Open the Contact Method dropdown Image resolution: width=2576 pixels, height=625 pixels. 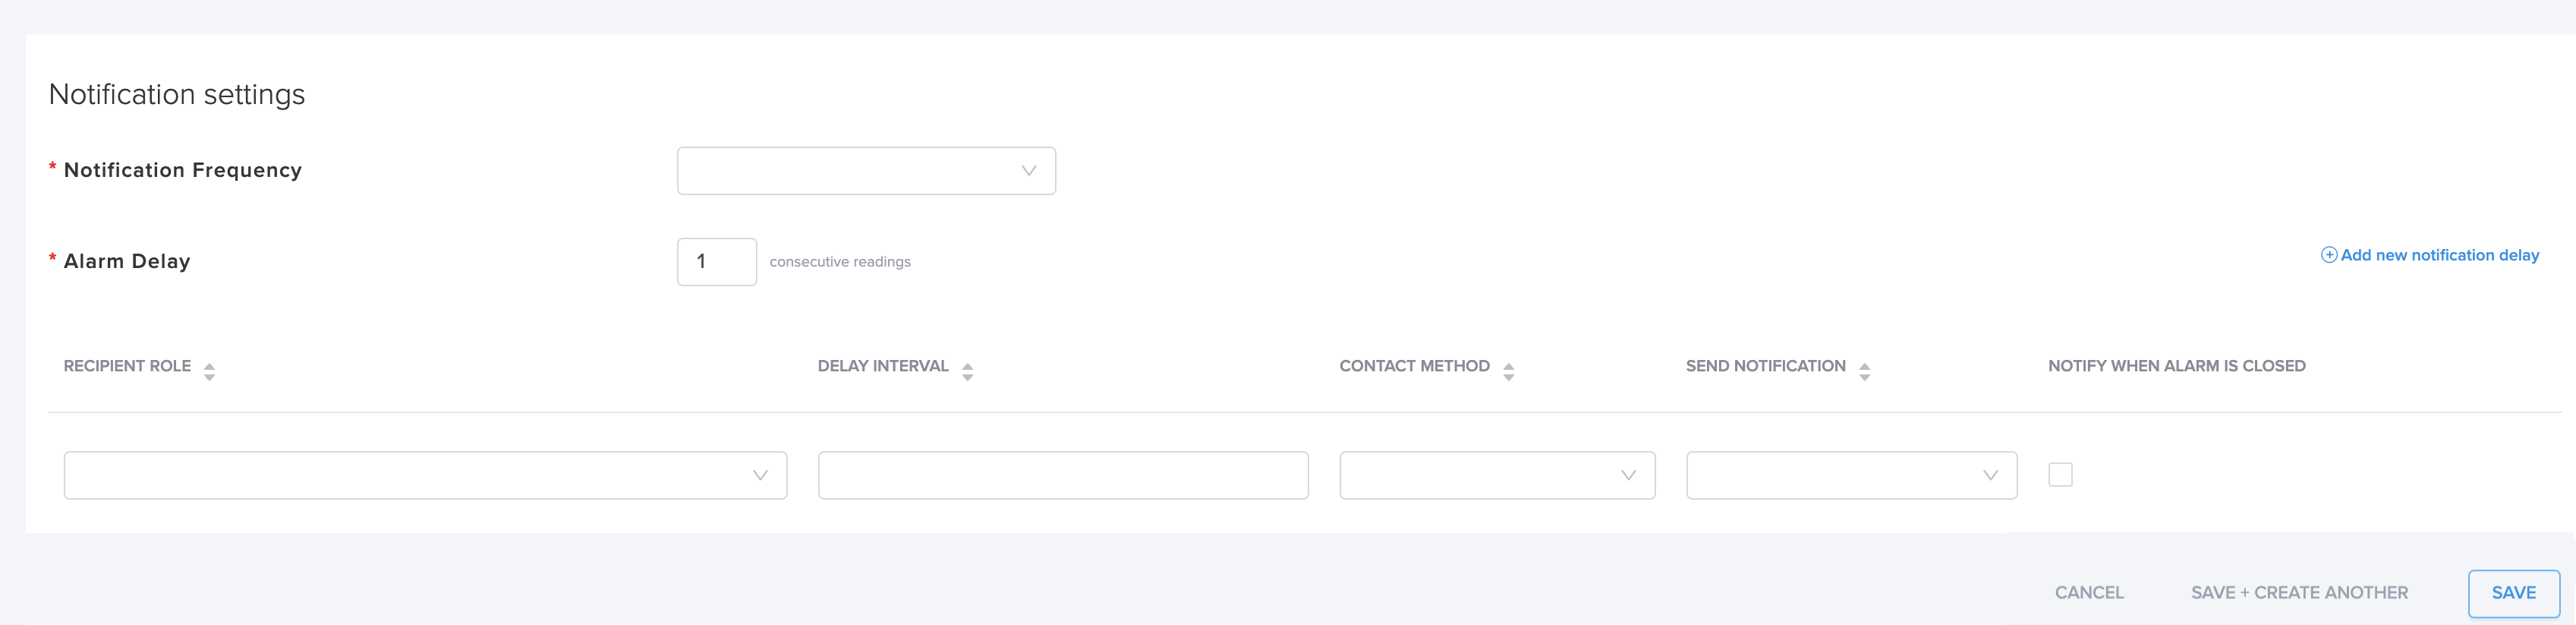1495,475
